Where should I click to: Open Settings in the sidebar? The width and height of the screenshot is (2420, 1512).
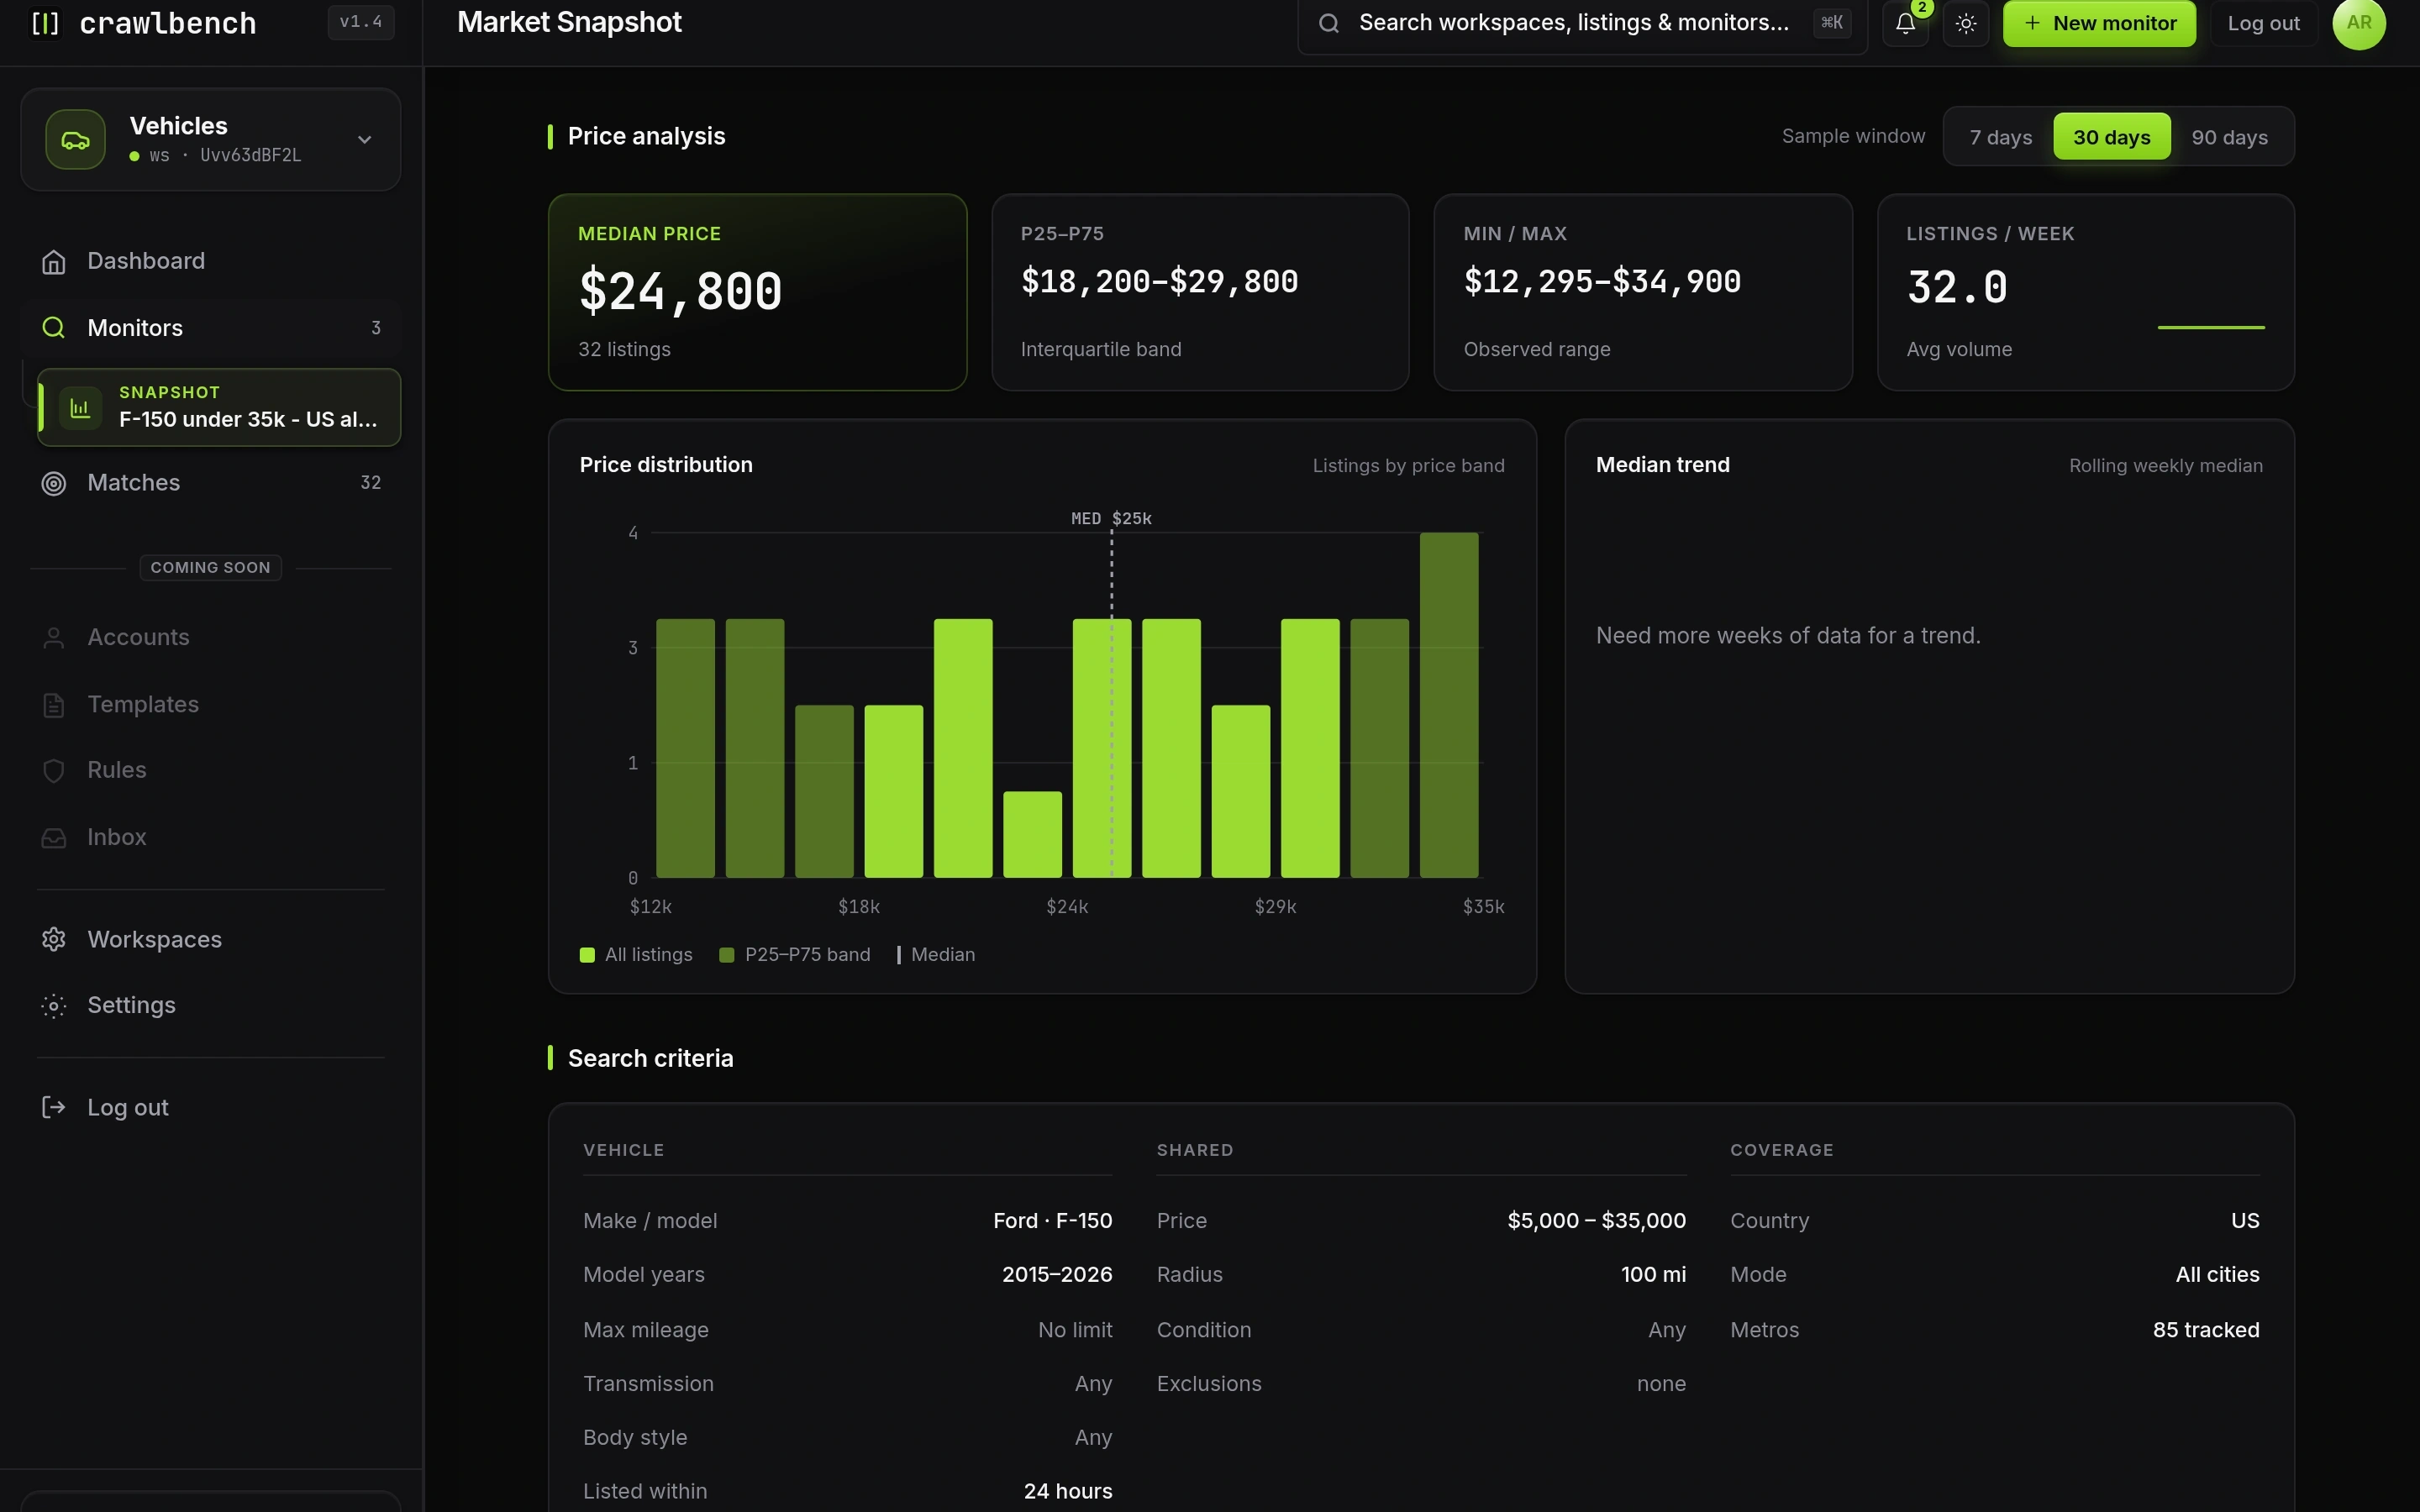pyautogui.click(x=211, y=1006)
